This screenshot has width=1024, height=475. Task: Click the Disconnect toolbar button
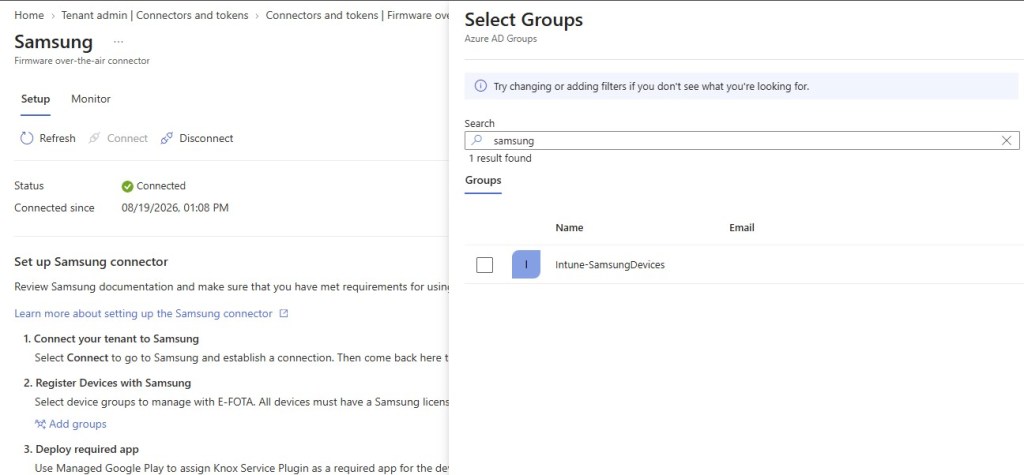pyautogui.click(x=197, y=139)
